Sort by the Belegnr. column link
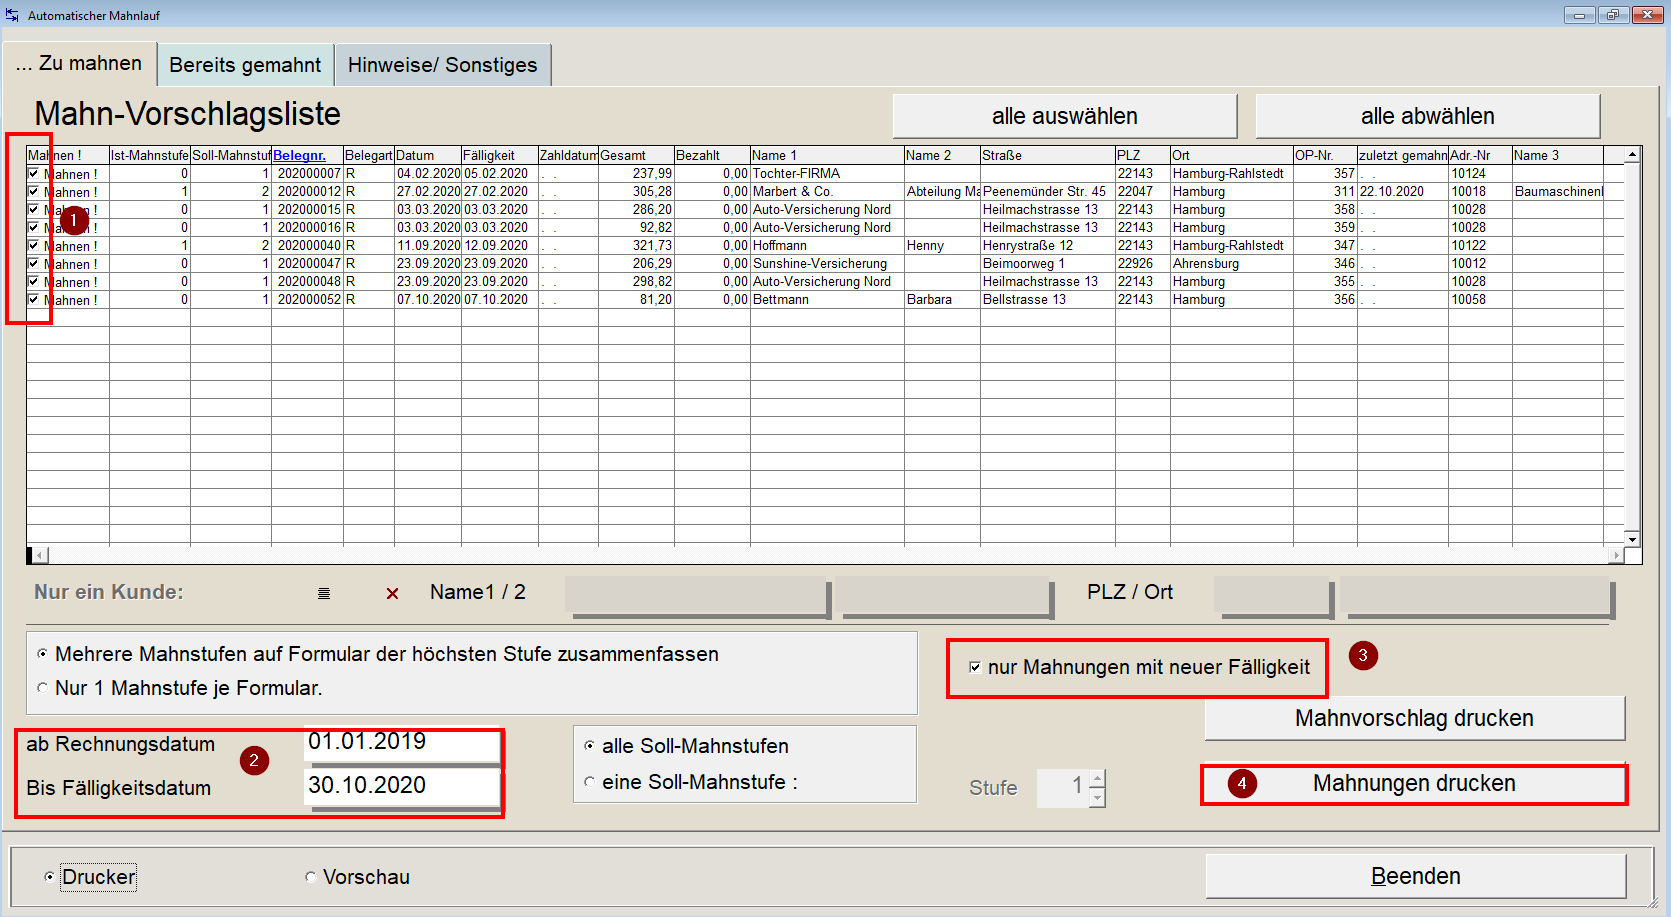The width and height of the screenshot is (1671, 917). click(299, 155)
